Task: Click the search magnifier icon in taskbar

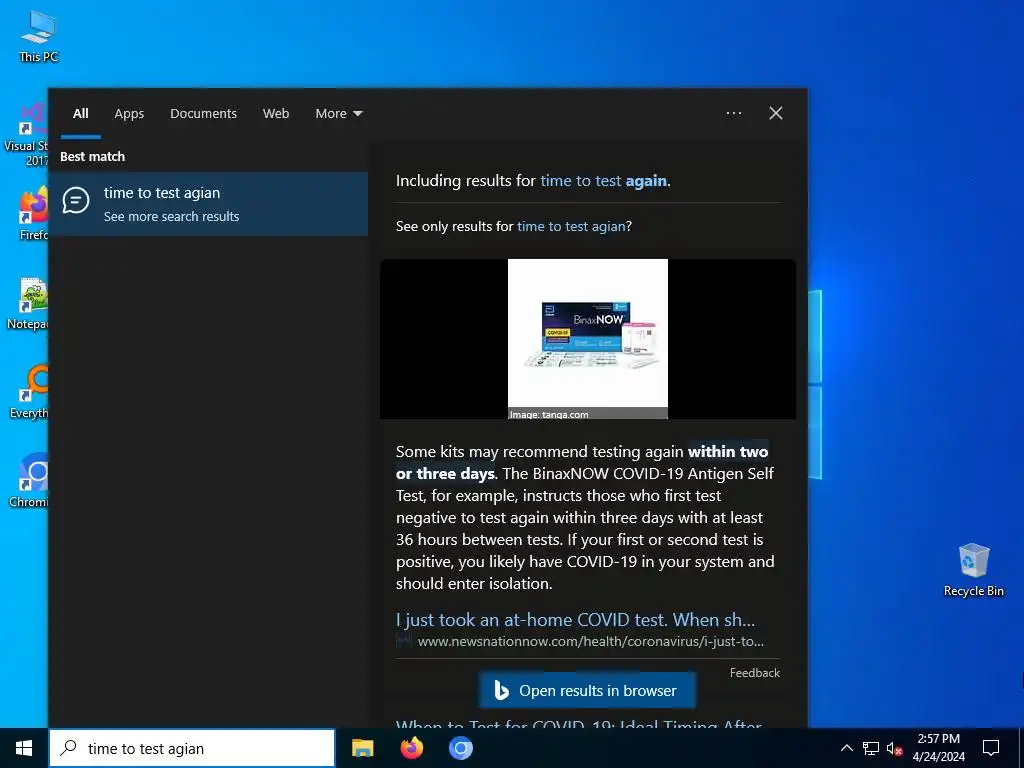Action: click(x=68, y=748)
